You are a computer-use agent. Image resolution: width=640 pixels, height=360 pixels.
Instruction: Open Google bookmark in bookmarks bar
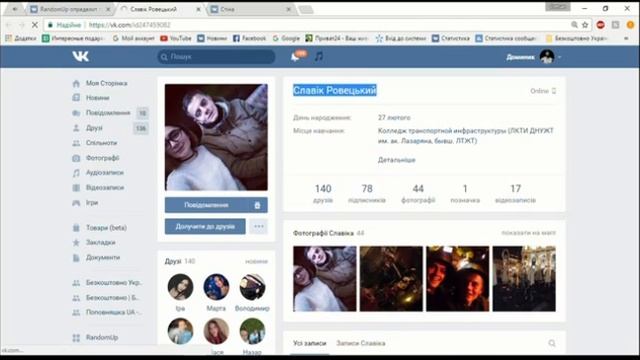(286, 38)
